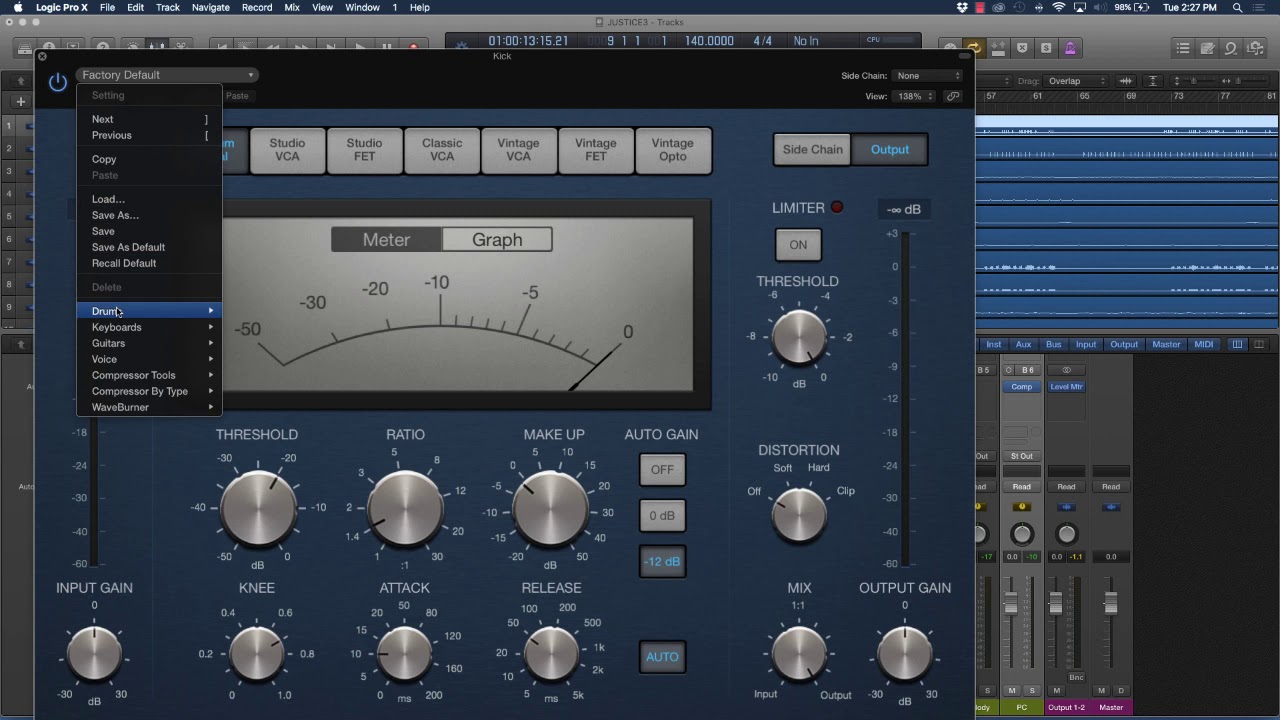Switch display to Graph
This screenshot has width=1280, height=720.
click(x=497, y=240)
